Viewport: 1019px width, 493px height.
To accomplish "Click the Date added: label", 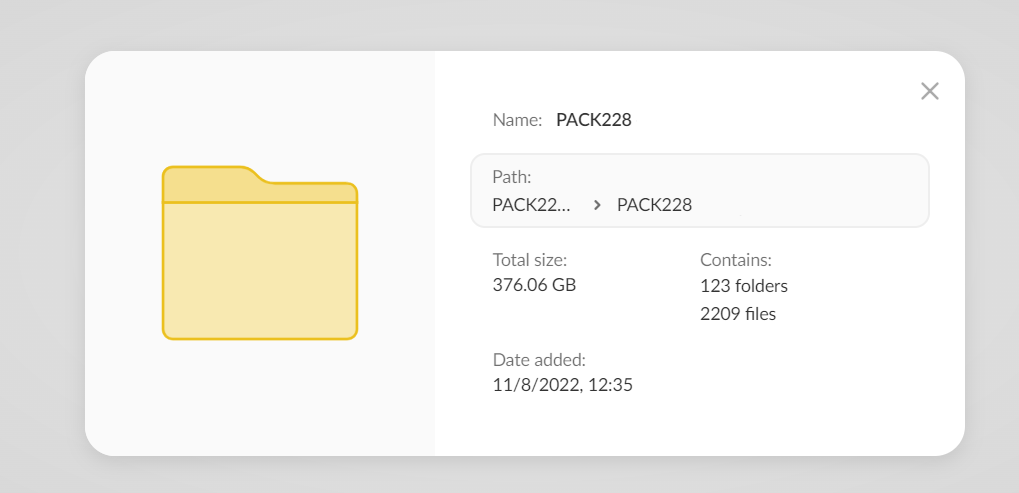I will (539, 359).
